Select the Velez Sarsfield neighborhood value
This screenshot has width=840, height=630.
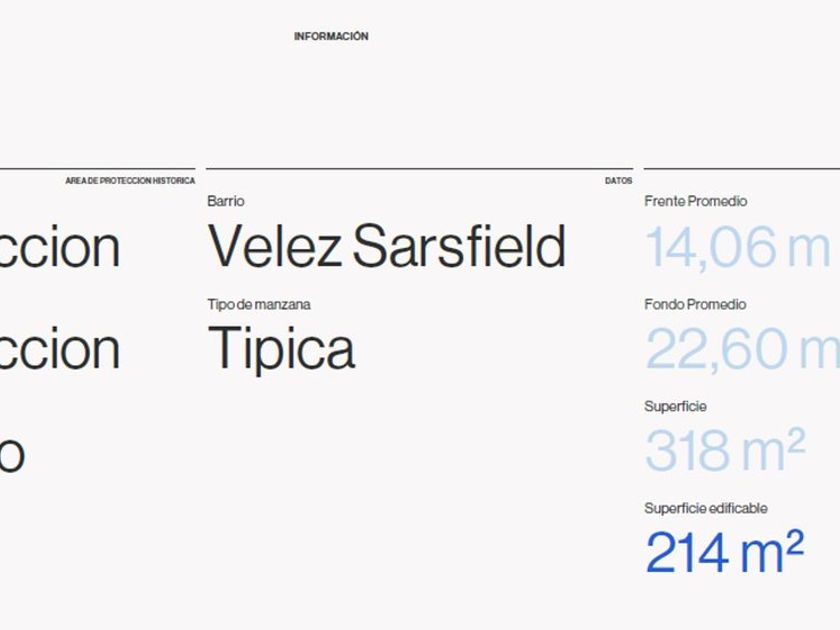386,247
